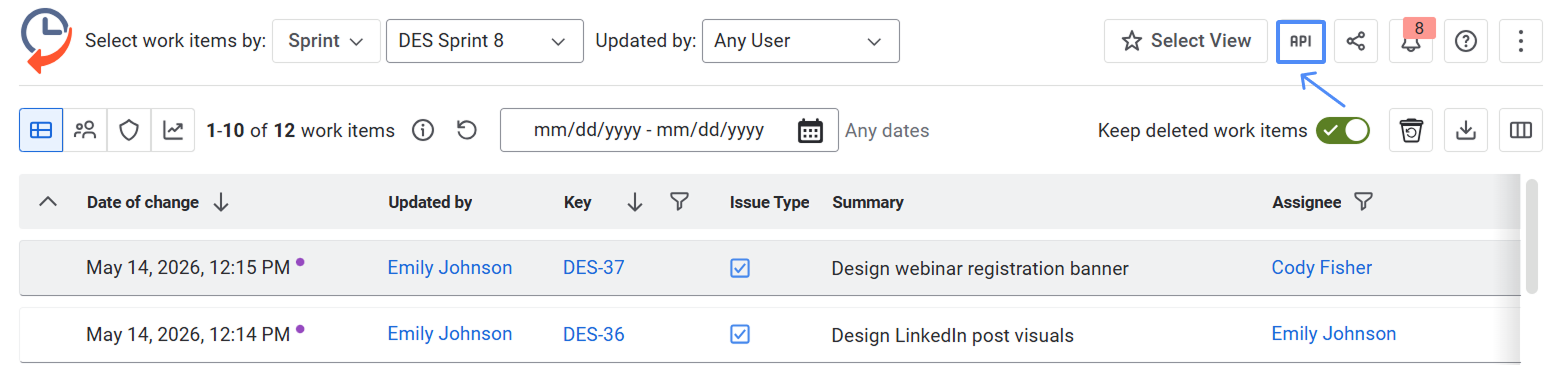Open Emily Johnson assignee in DES-36 row
Image resolution: width=1556 pixels, height=365 pixels.
coord(1334,334)
